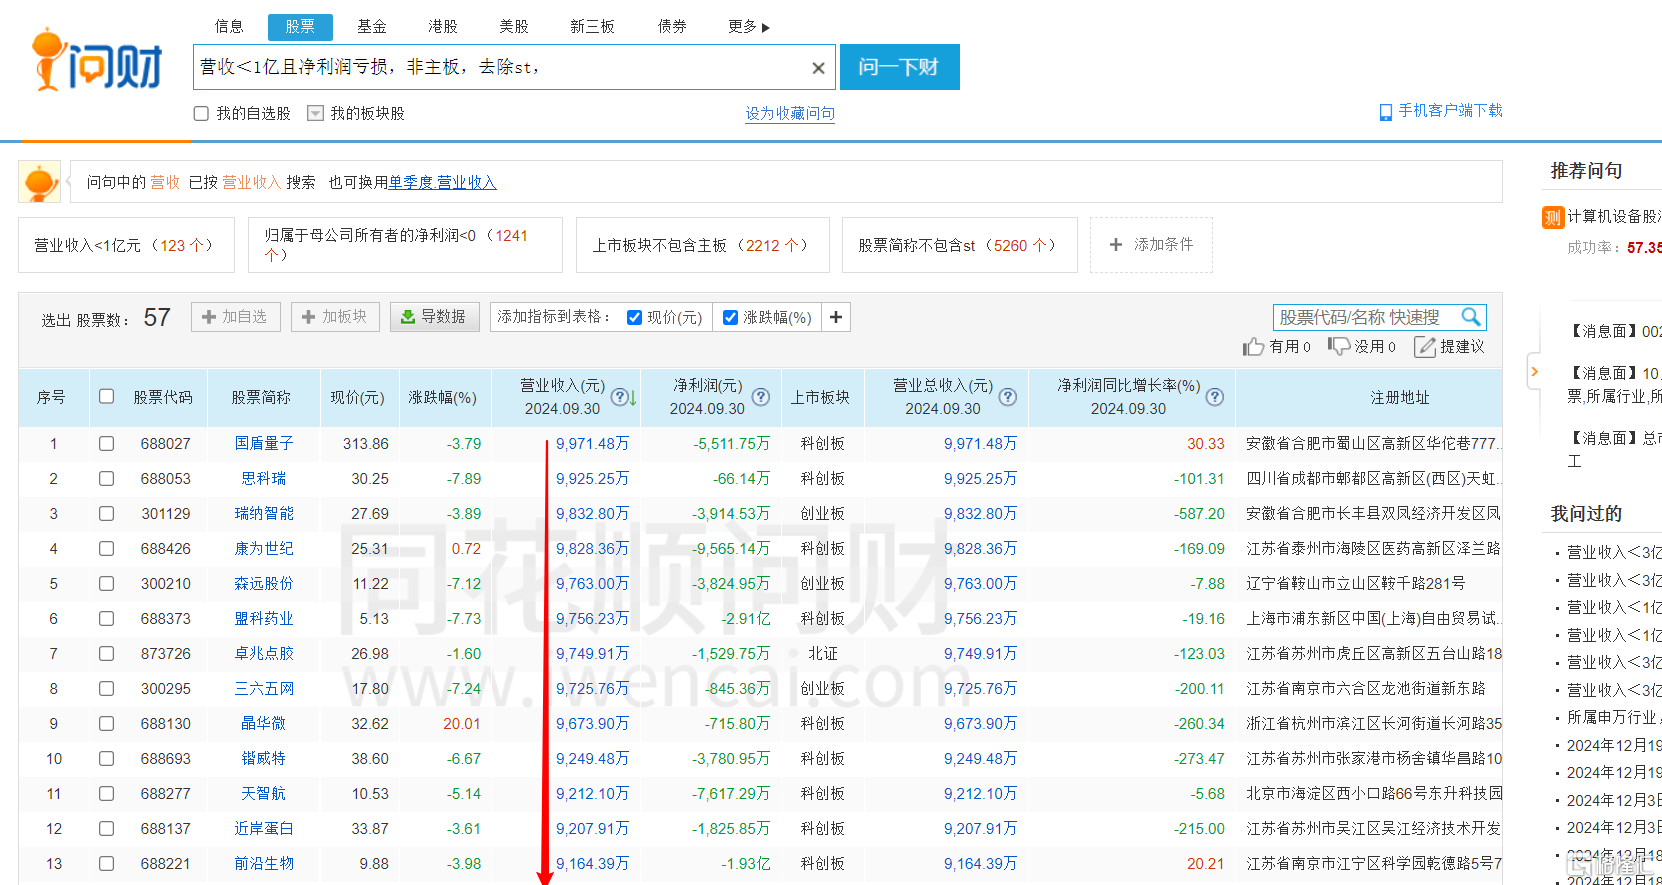This screenshot has height=885, width=1662.
Task: Click the help icon beside 净利润同比增长率 header
Action: [1215, 397]
